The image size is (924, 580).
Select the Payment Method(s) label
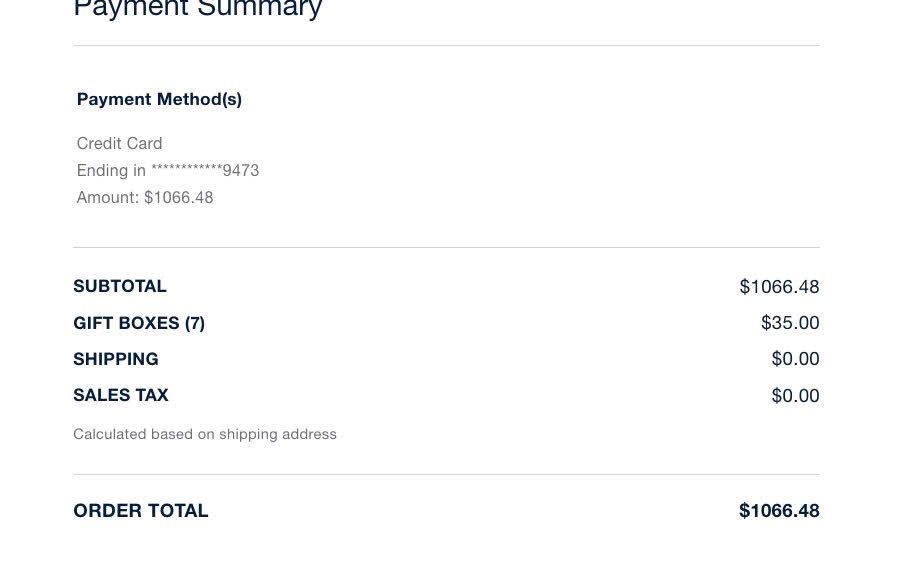[x=159, y=99]
